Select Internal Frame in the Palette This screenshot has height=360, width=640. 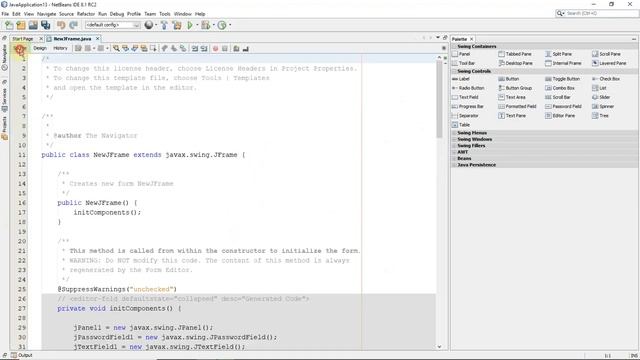pyautogui.click(x=563, y=63)
